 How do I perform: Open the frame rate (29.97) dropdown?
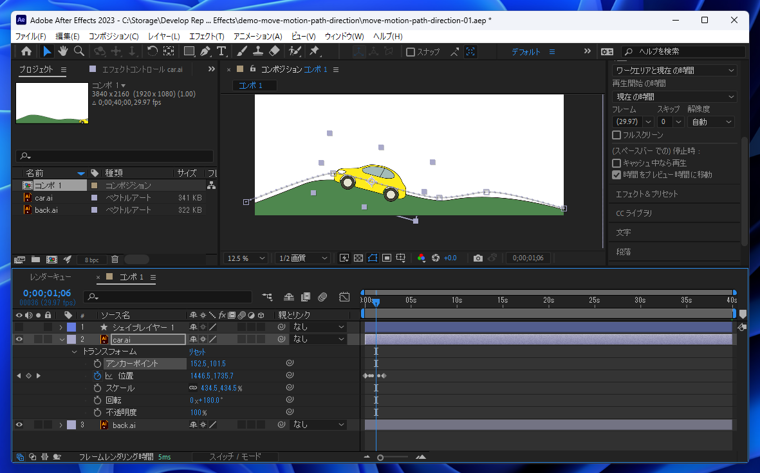click(633, 122)
